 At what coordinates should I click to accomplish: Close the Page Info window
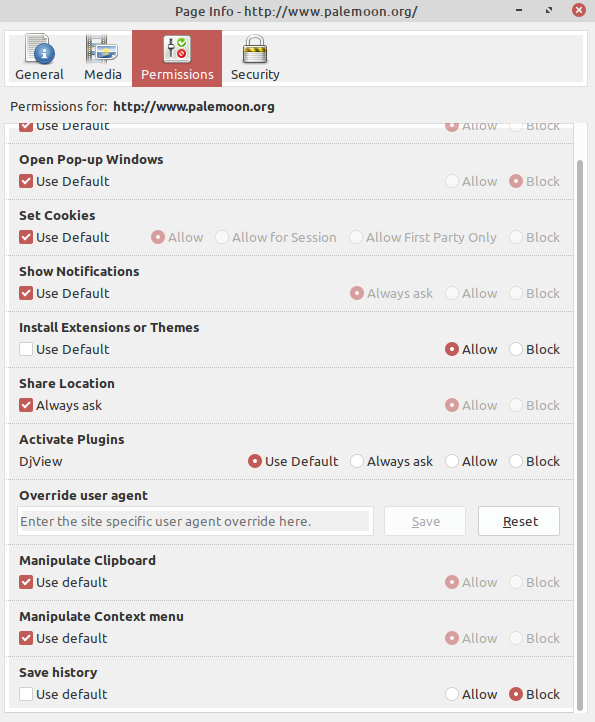click(579, 10)
